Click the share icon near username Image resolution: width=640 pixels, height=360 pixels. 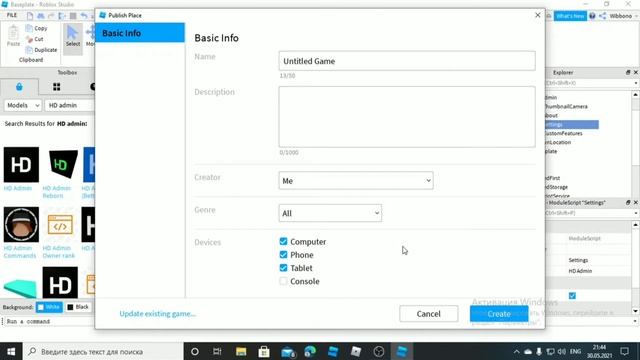click(x=602, y=16)
